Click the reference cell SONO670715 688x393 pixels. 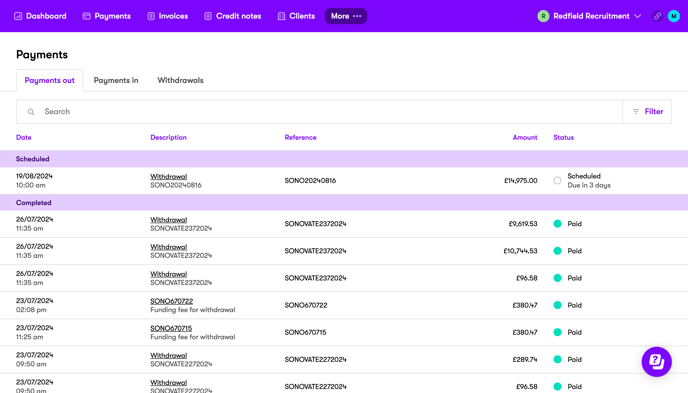point(305,332)
